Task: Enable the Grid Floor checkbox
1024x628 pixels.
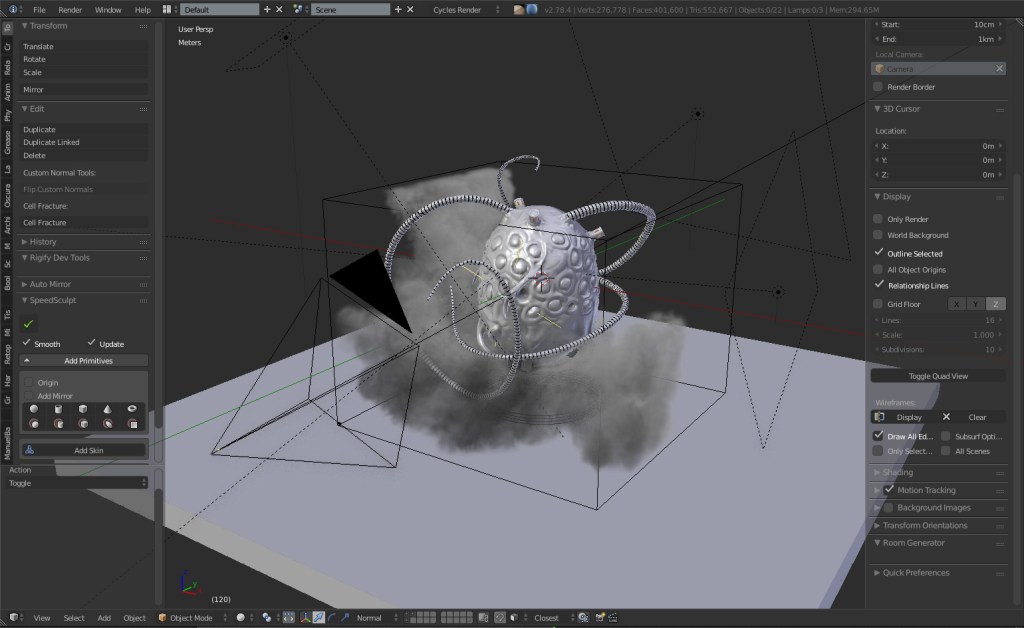Action: coord(878,304)
